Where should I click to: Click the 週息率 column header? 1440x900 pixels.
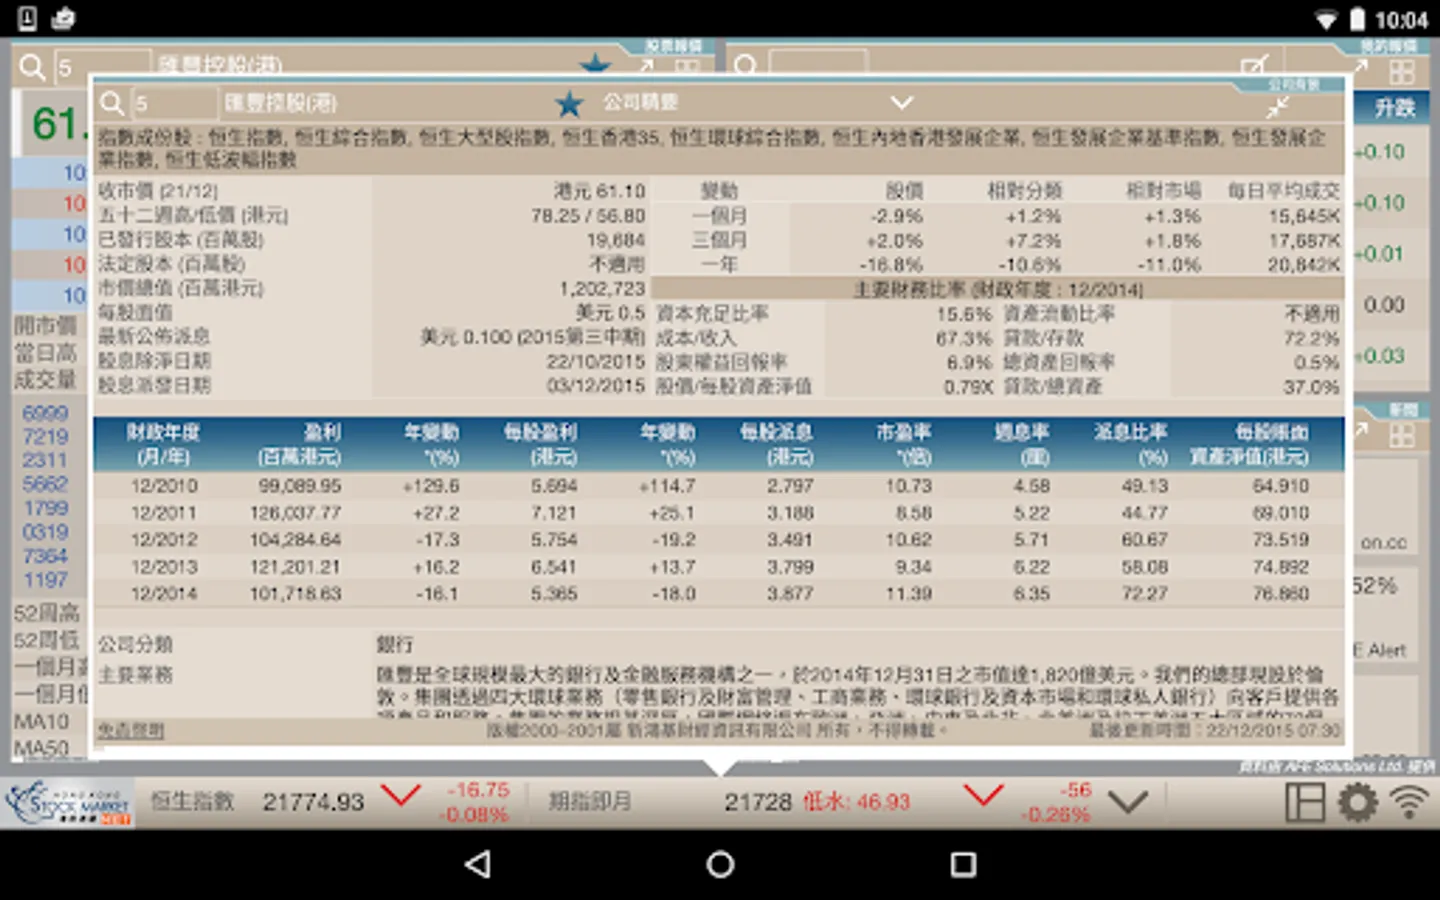click(x=1022, y=444)
